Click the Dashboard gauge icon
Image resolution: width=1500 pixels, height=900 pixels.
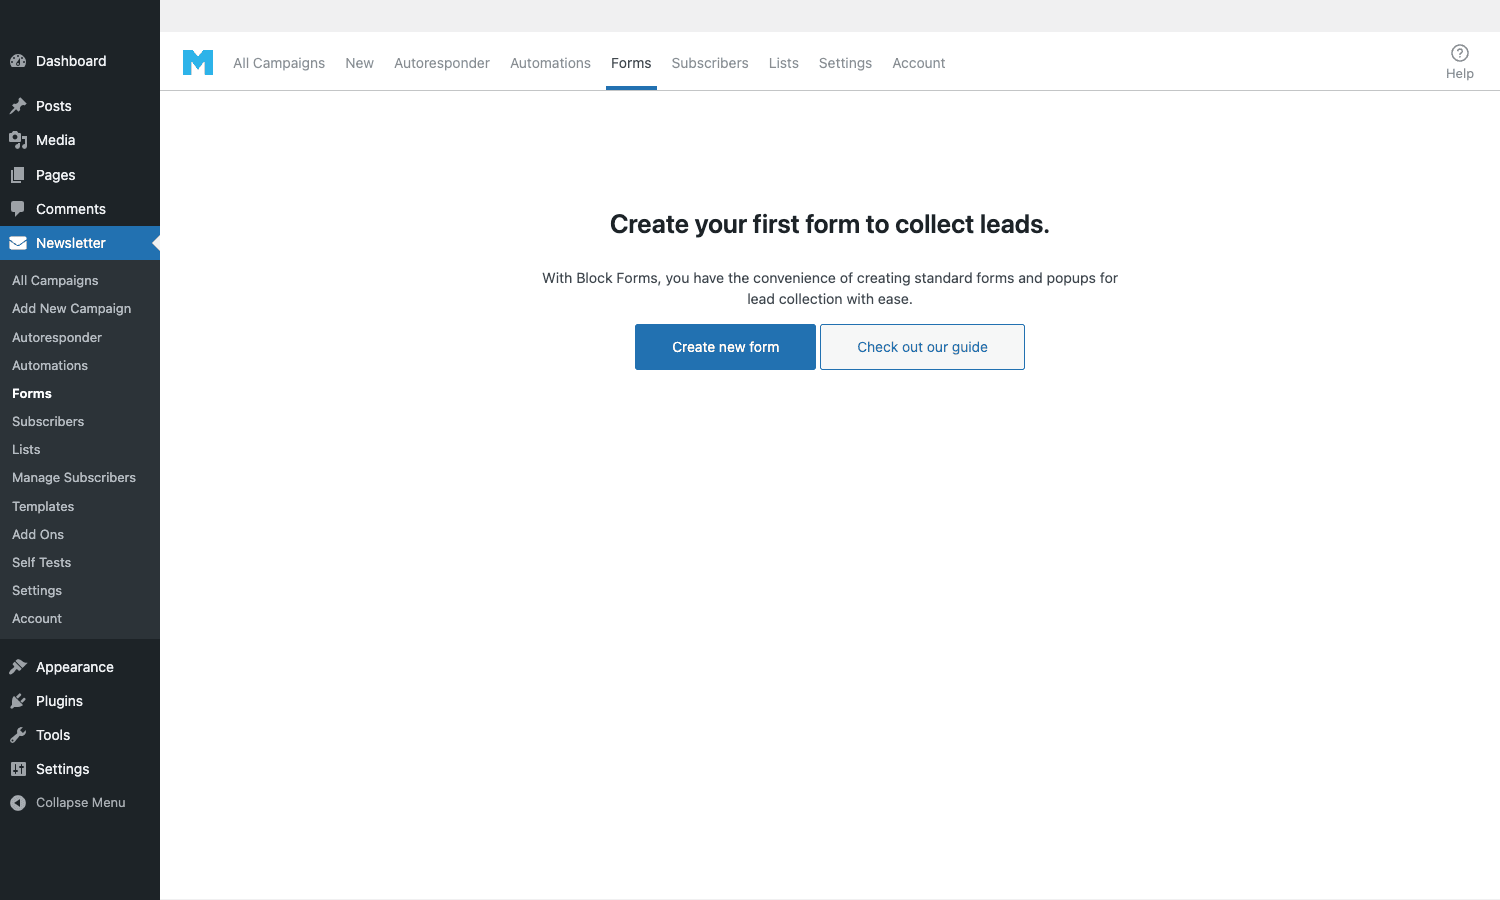[18, 61]
